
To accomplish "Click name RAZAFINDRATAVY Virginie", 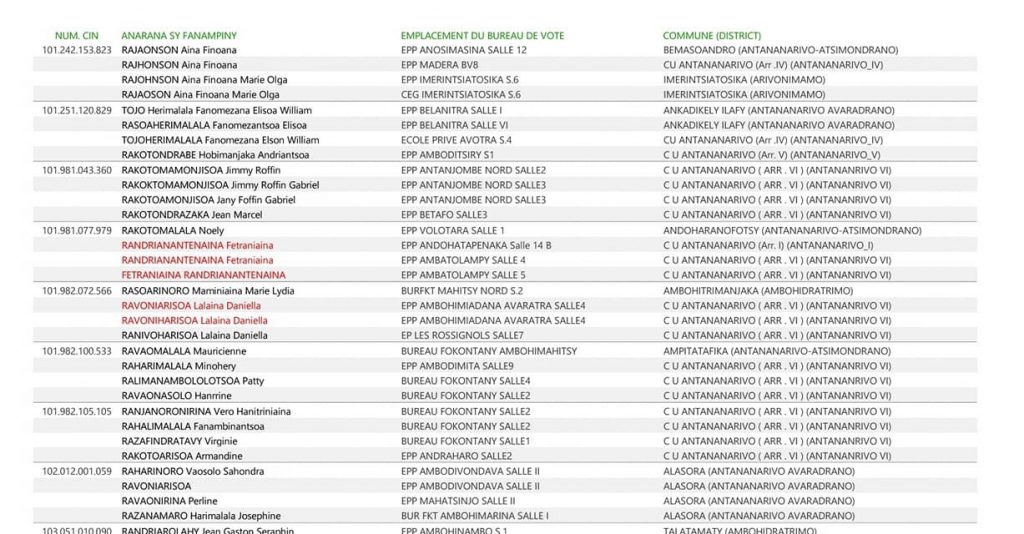I will tap(180, 441).
